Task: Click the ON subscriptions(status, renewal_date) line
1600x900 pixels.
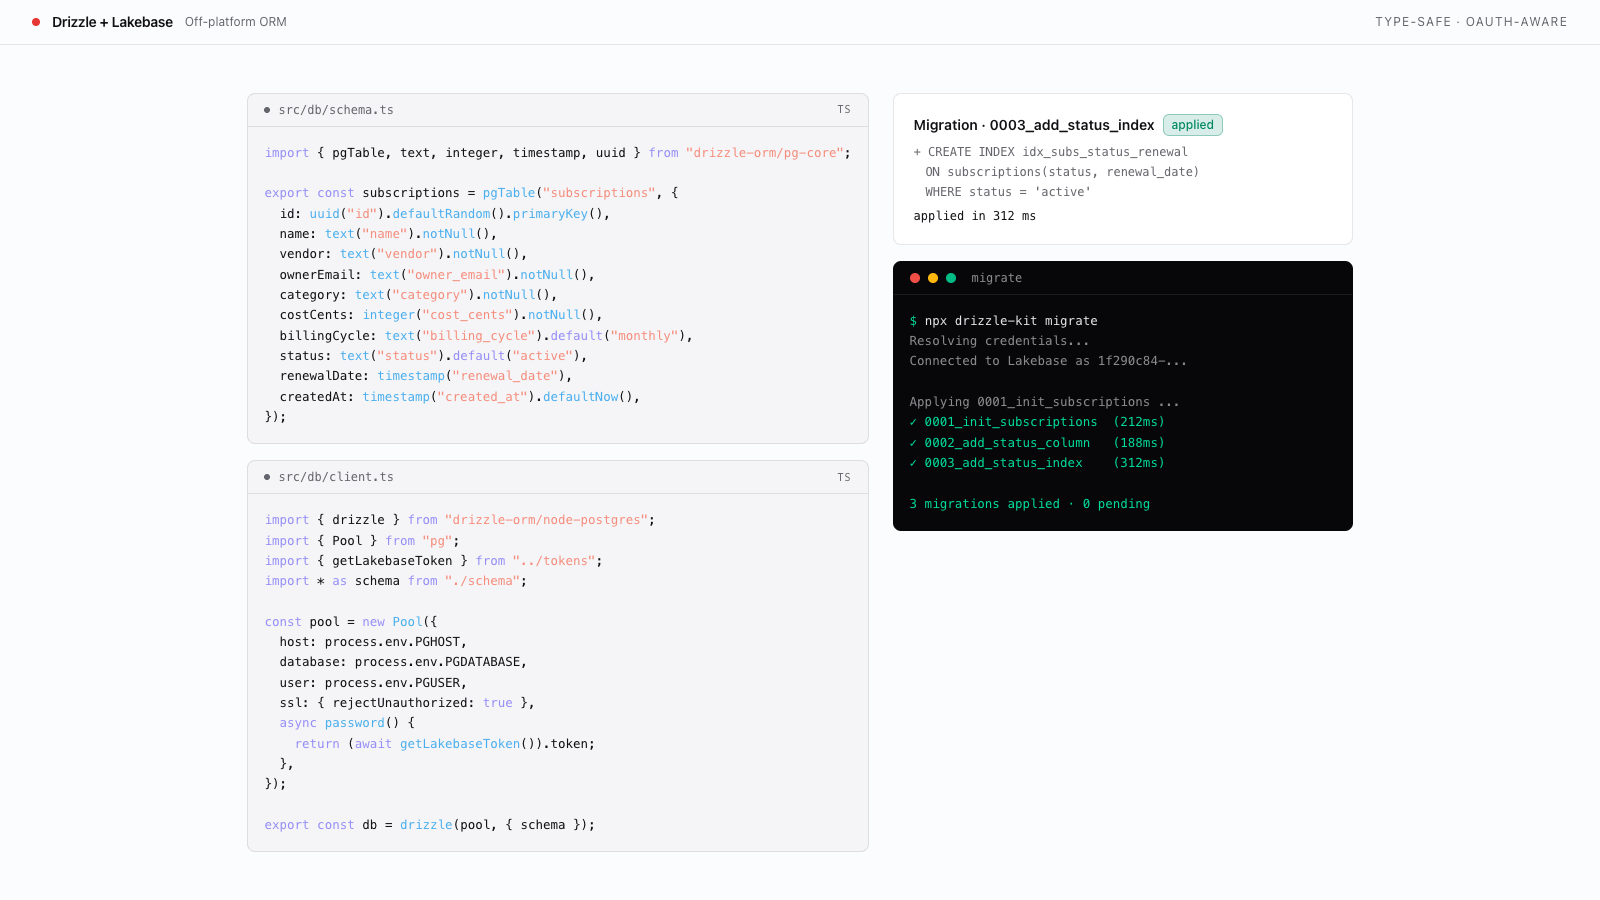Action: 1062,172
